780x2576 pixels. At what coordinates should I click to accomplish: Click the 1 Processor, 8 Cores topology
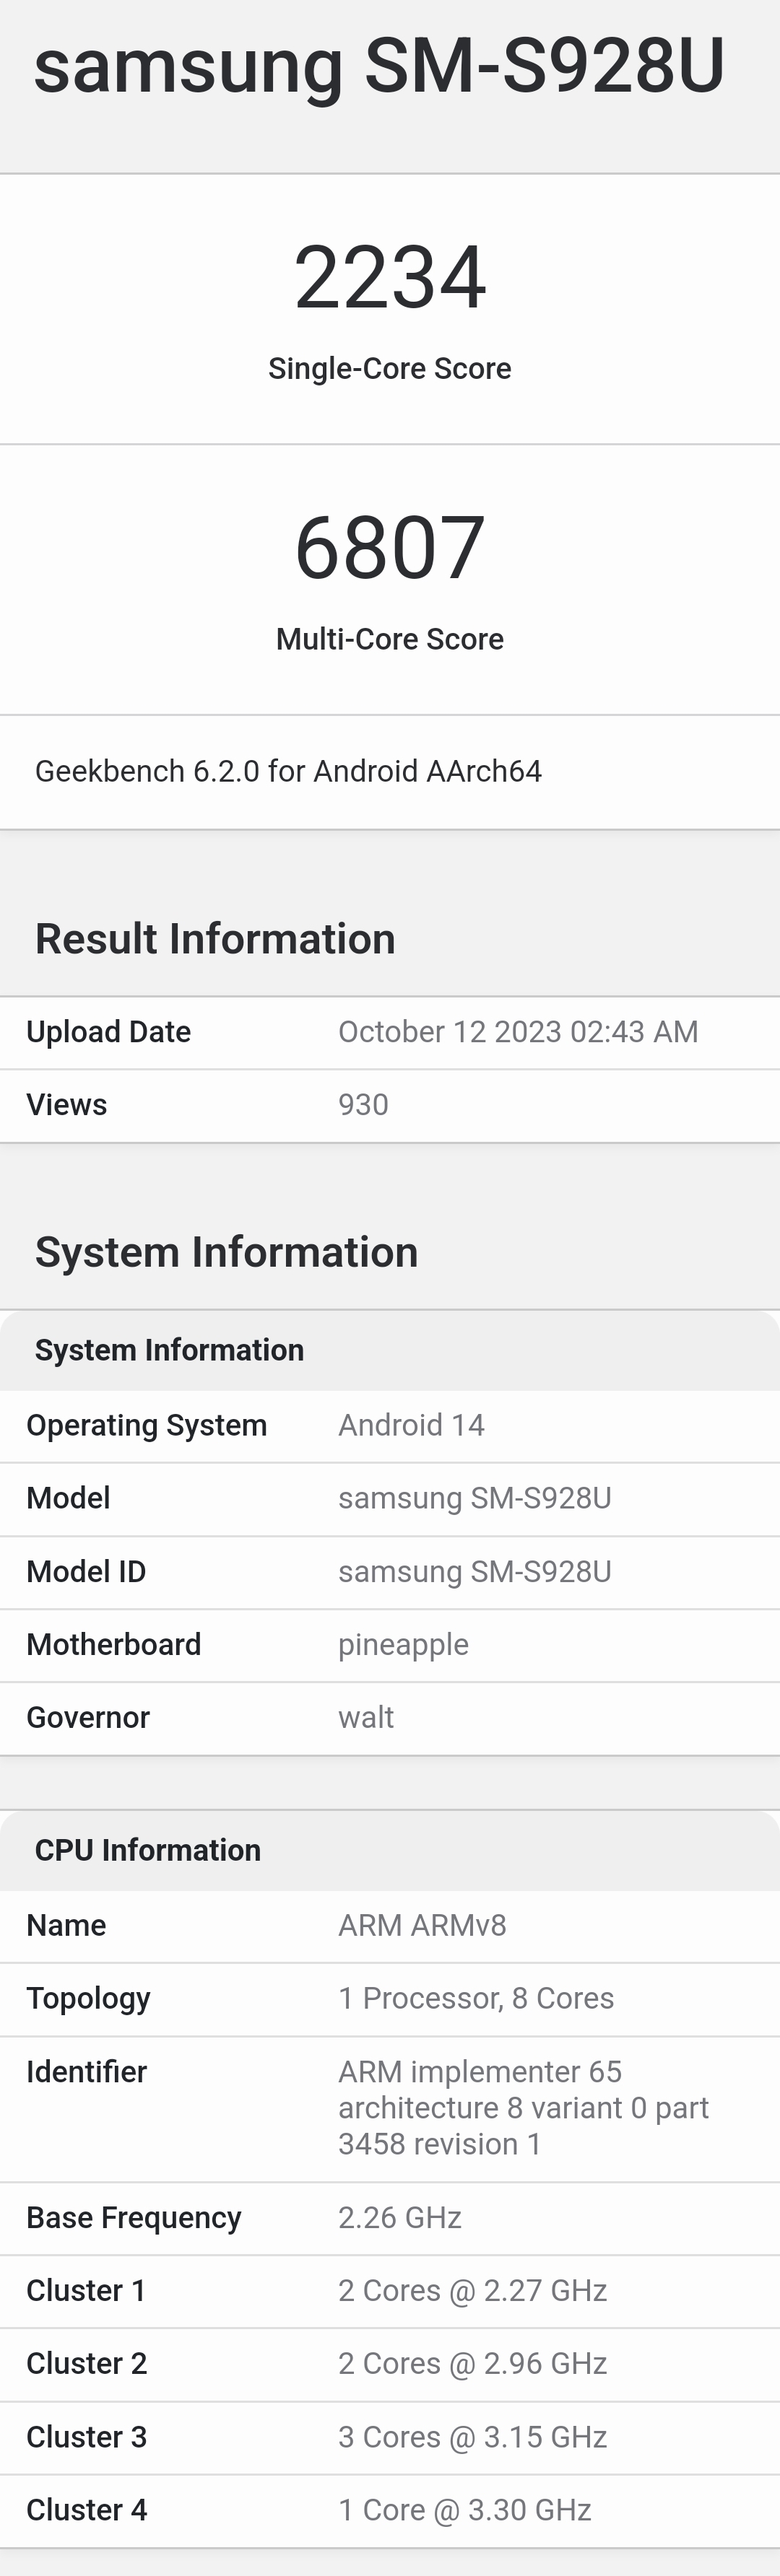[476, 1998]
